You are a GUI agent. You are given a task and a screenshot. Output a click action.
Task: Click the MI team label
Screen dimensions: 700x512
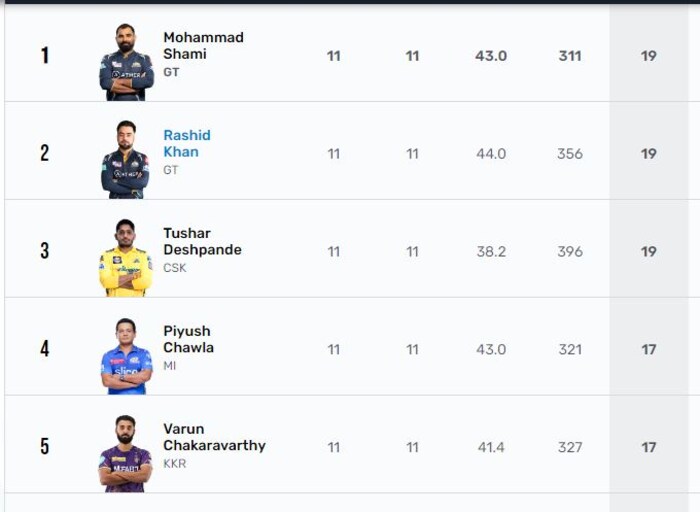pyautogui.click(x=170, y=366)
